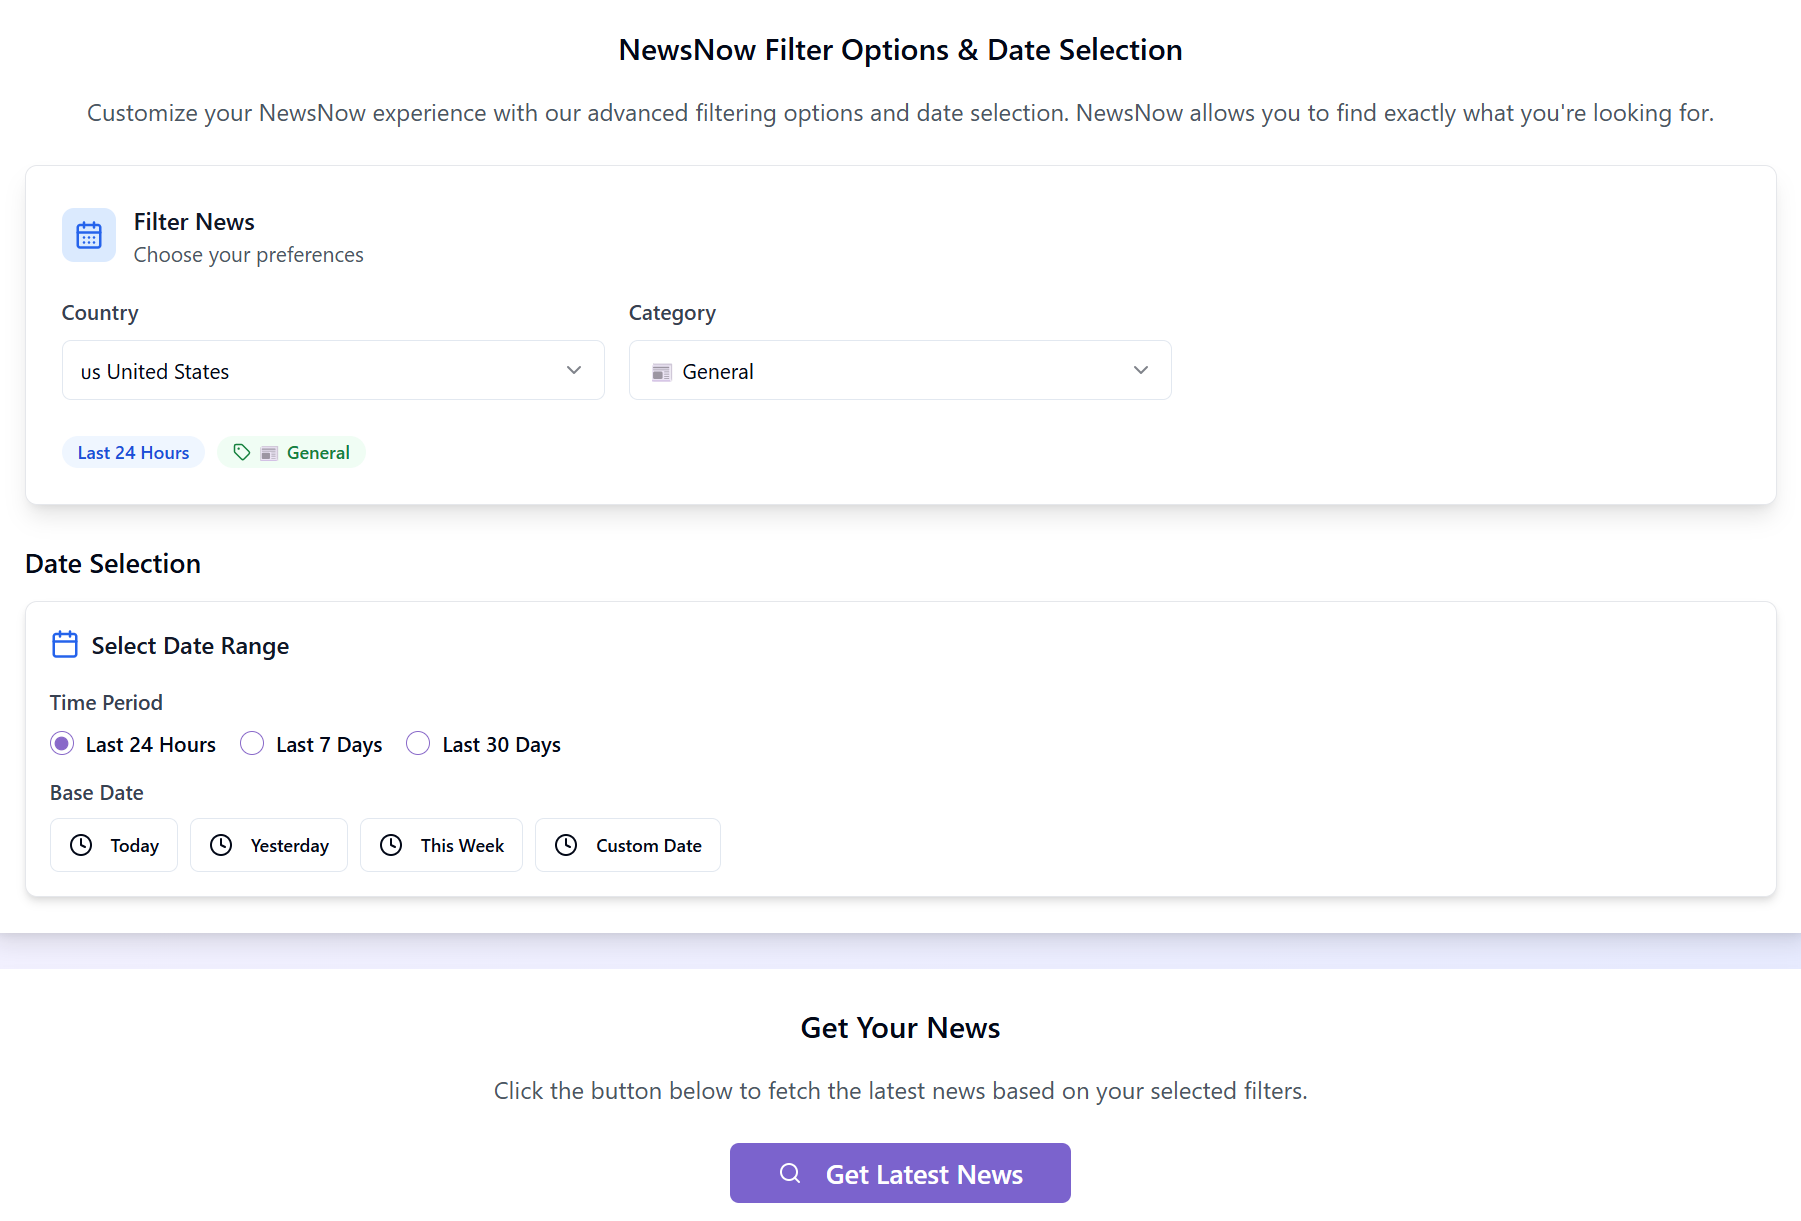The image size is (1801, 1221).
Task: Click the chevron arrow in Country field
Action: (x=574, y=370)
